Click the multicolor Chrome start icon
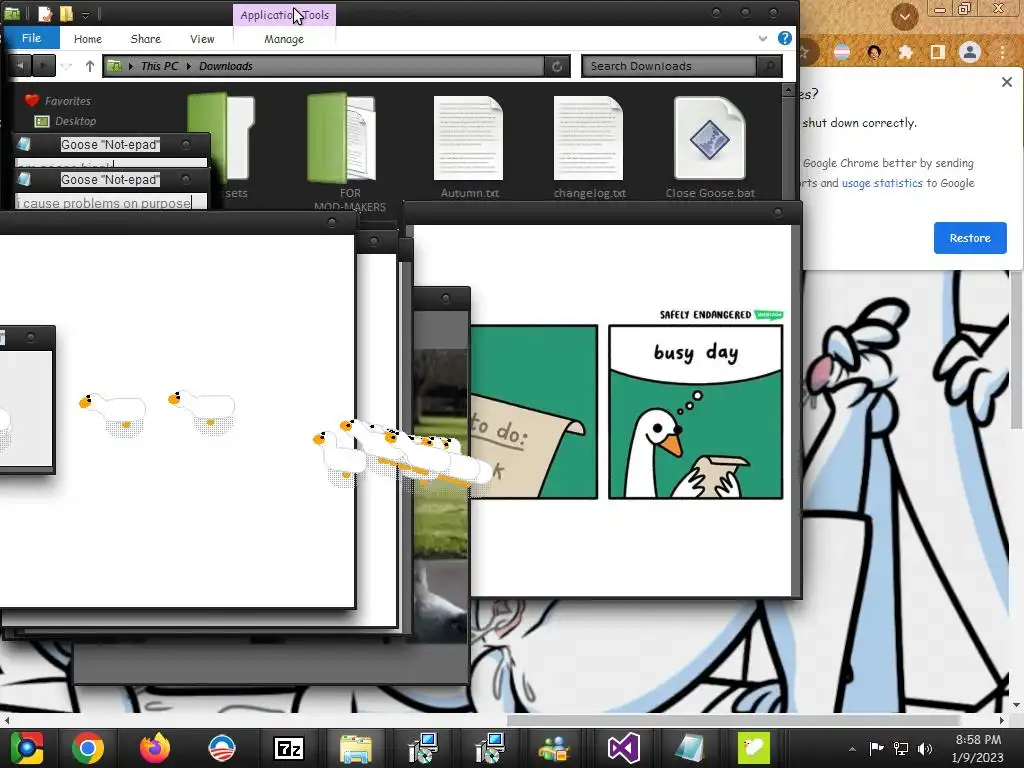Screen dimensions: 1024x768 tap(26, 748)
